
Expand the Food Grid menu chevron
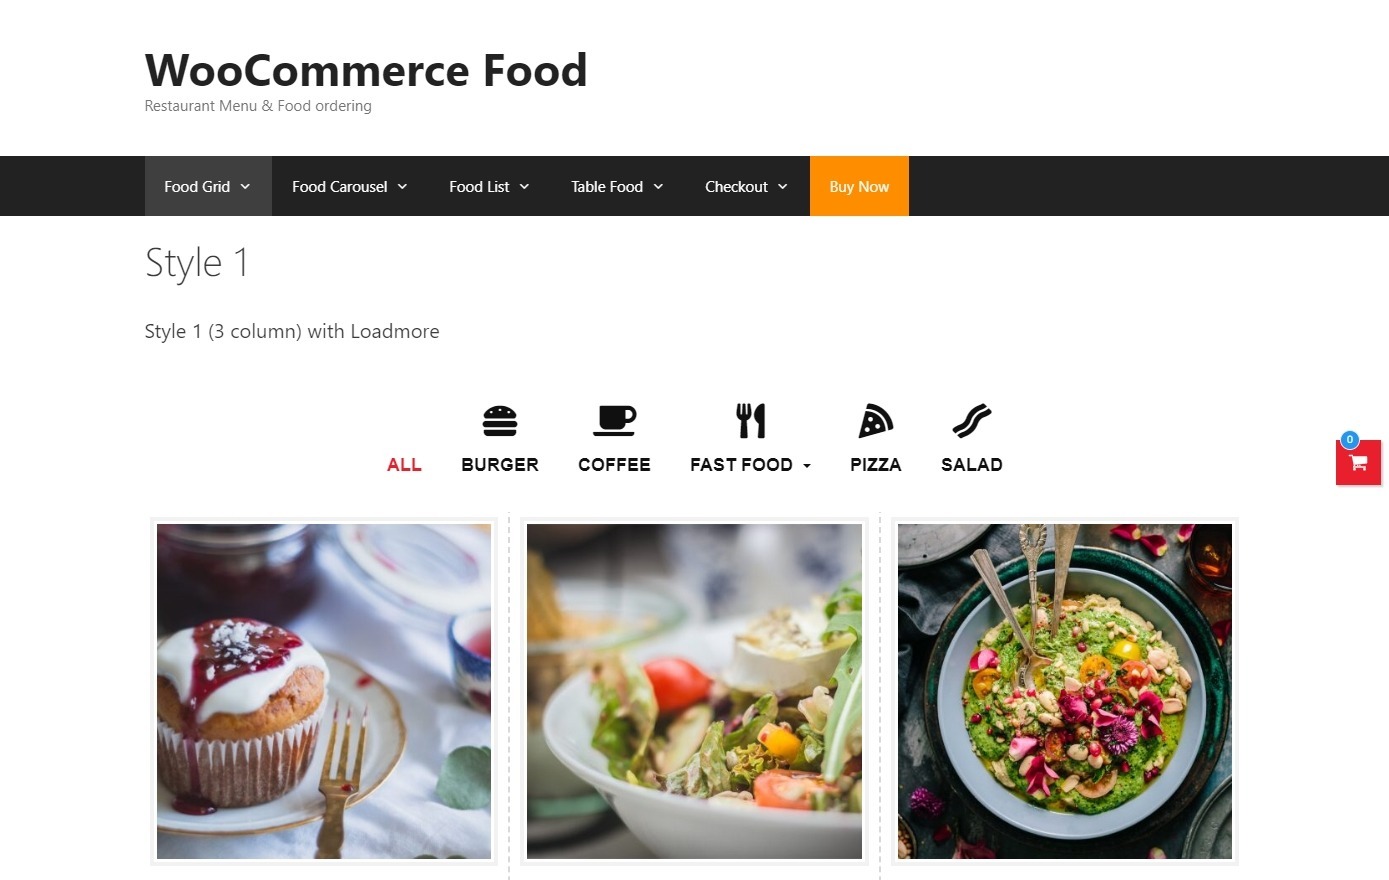point(245,187)
